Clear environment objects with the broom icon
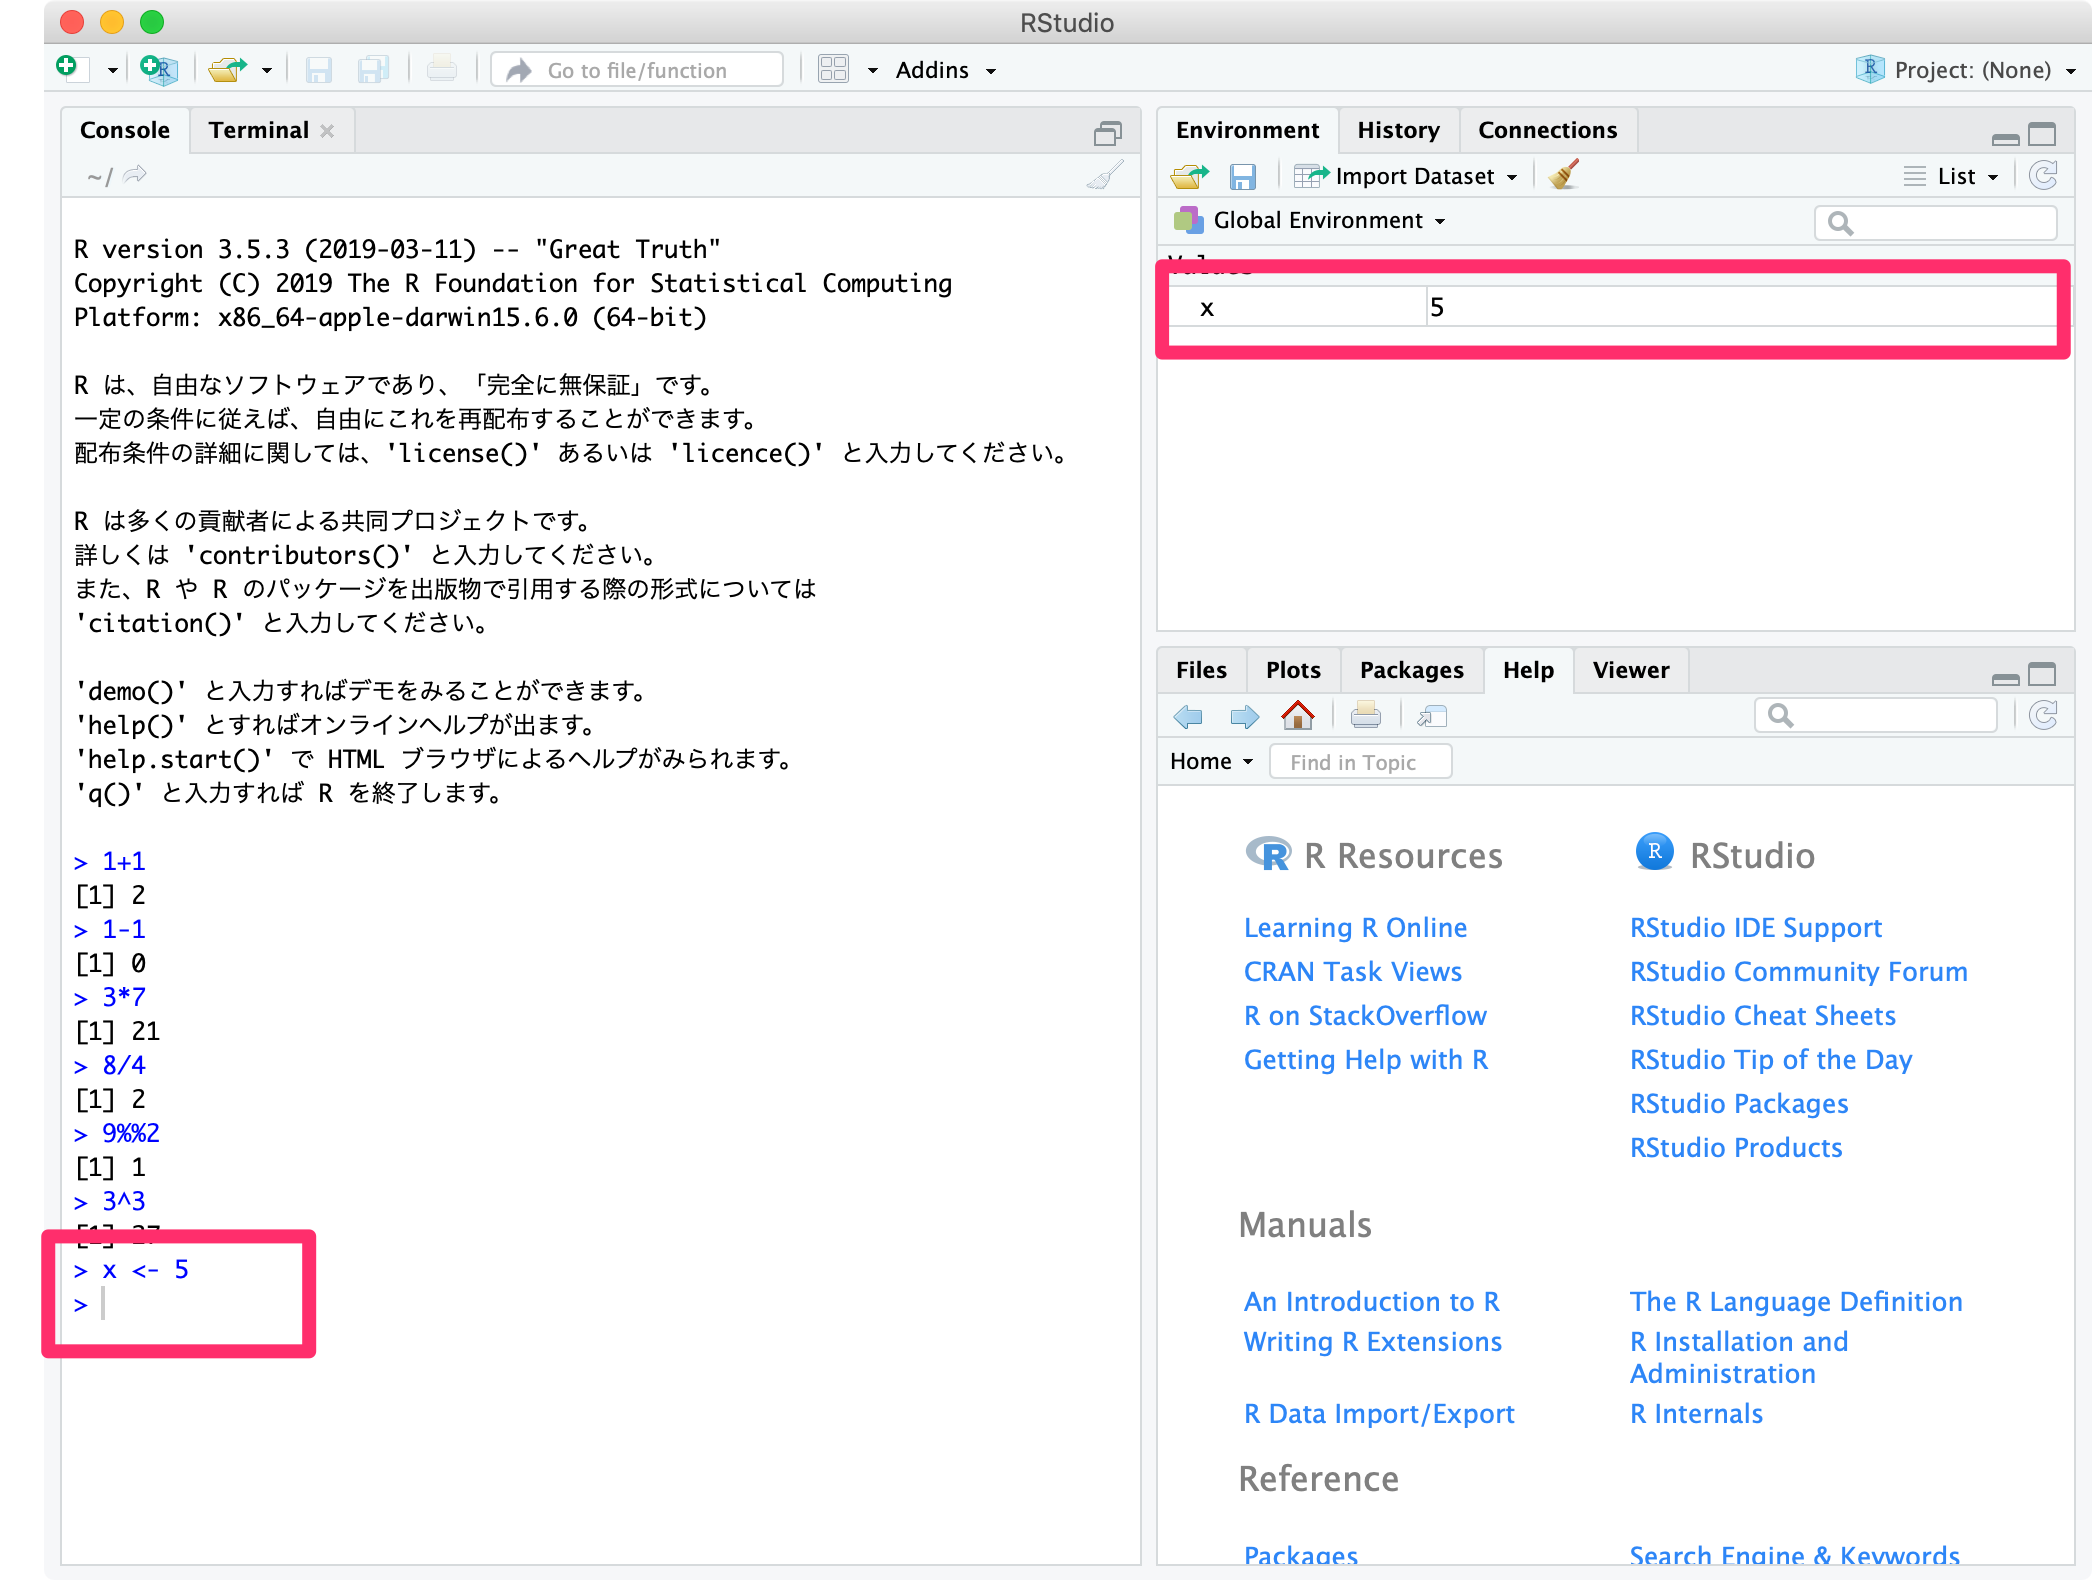The width and height of the screenshot is (2092, 1580). [1563, 175]
